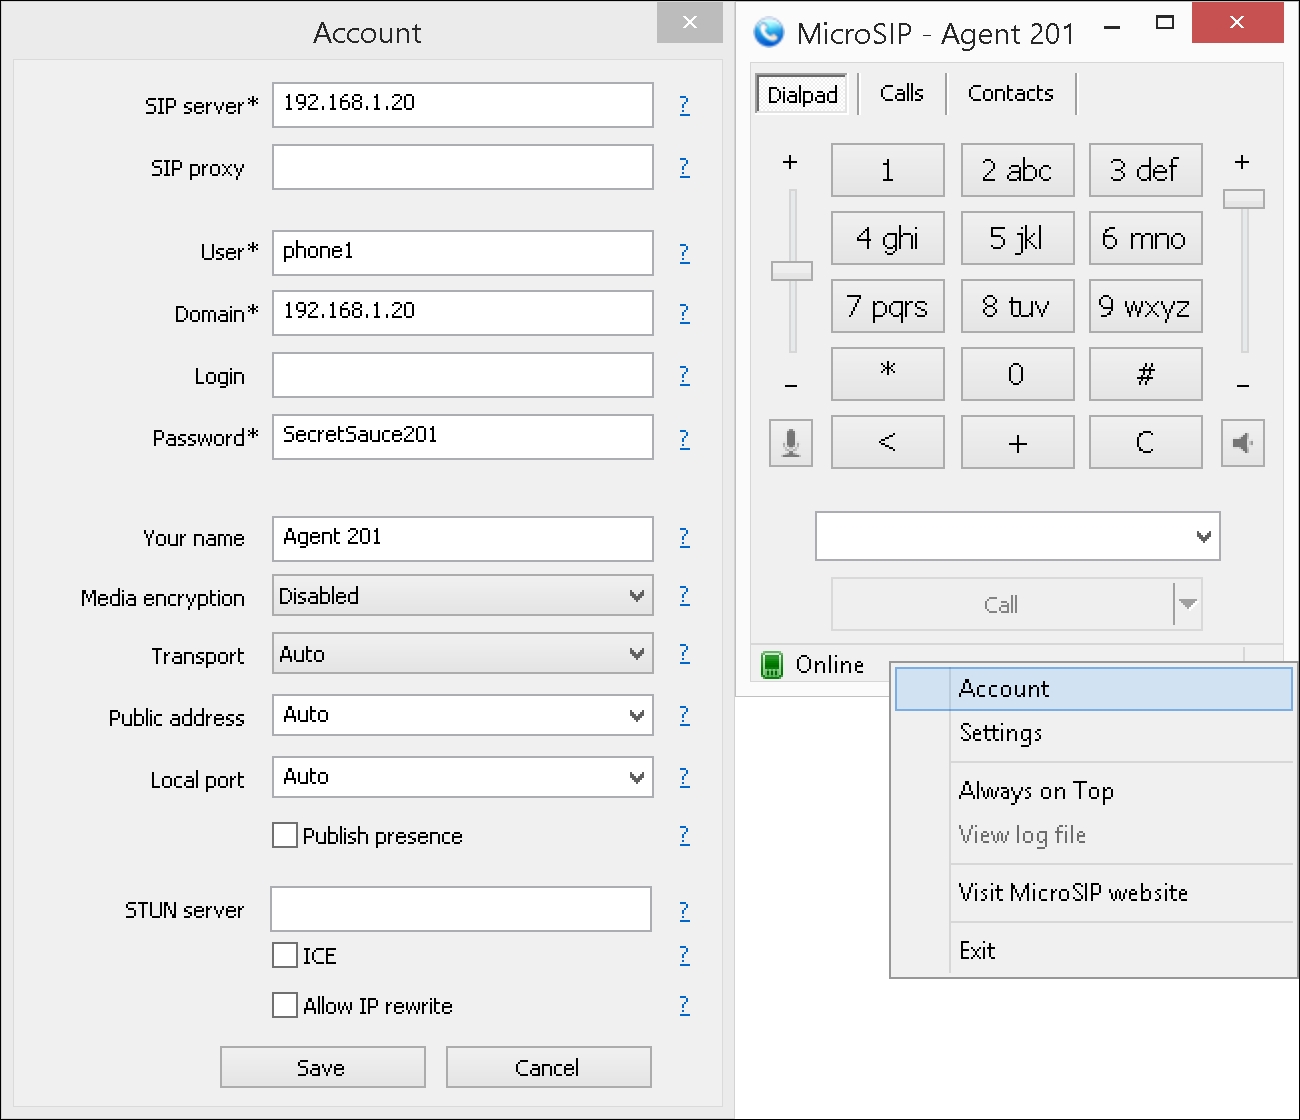Expand the Local port combo box
Image resolution: width=1300 pixels, height=1120 pixels.
tap(637, 778)
